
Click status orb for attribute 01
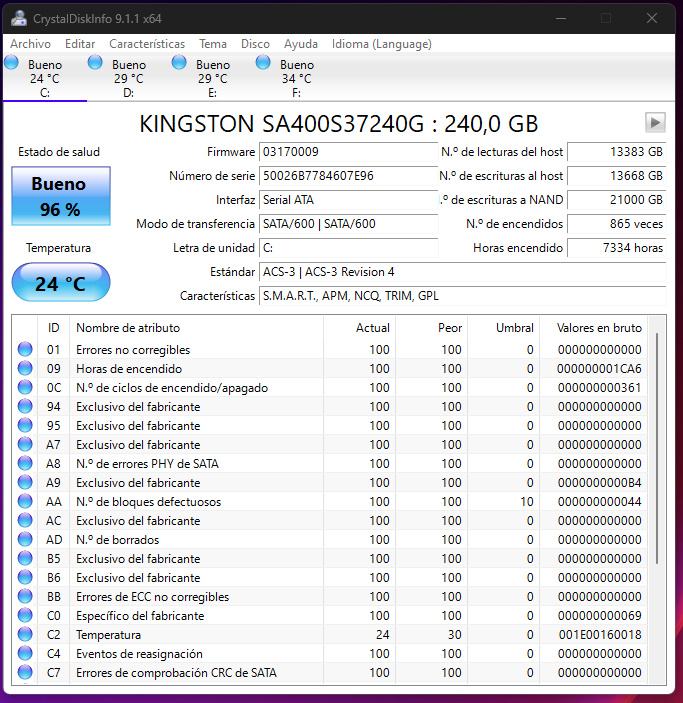25,349
